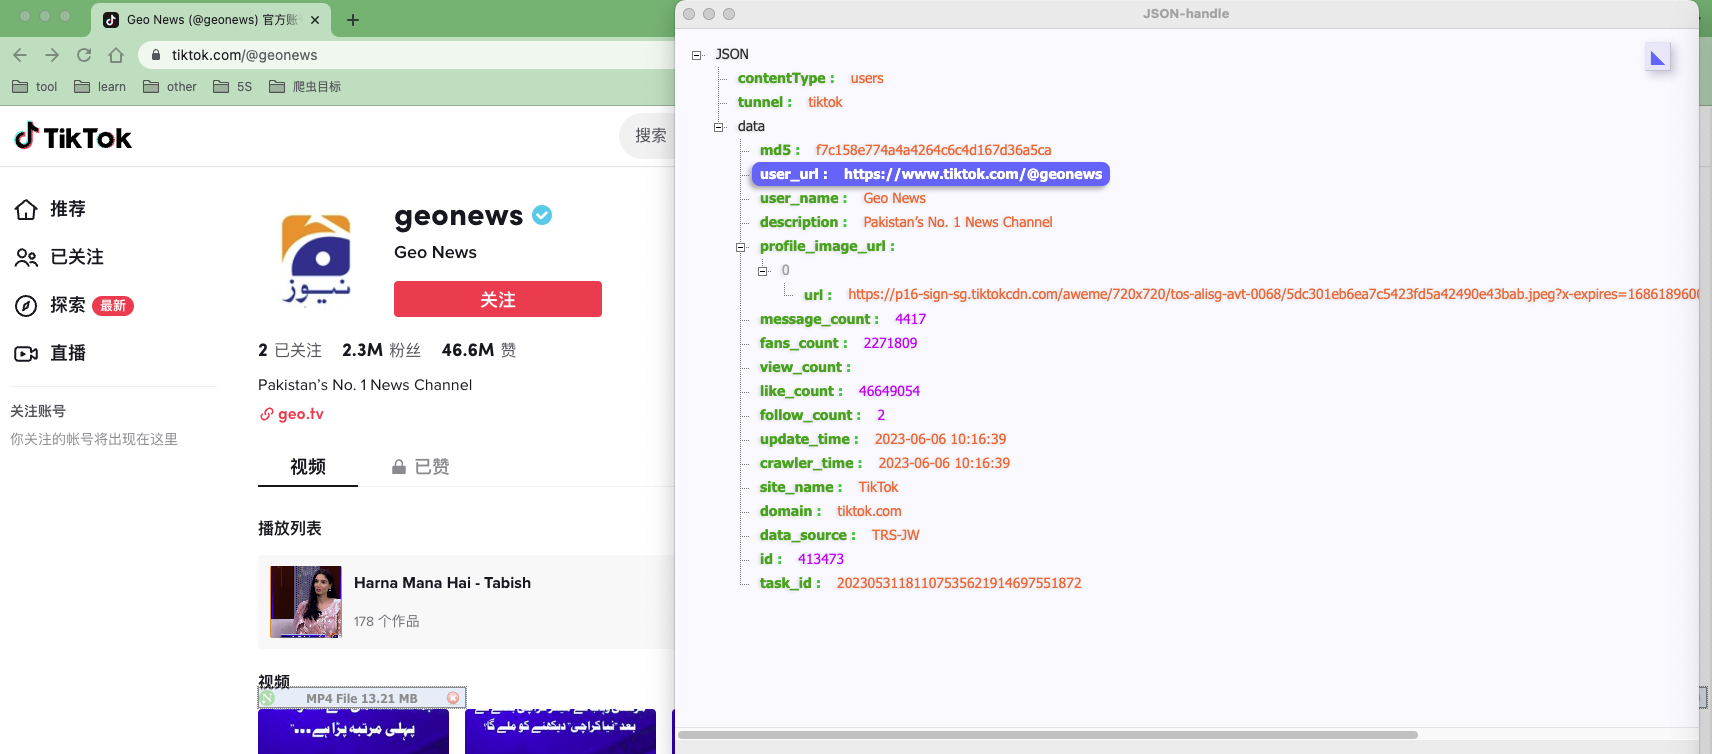This screenshot has width=1712, height=754.
Task: Open the 探索 explore sidebar item
Action: (x=74, y=305)
